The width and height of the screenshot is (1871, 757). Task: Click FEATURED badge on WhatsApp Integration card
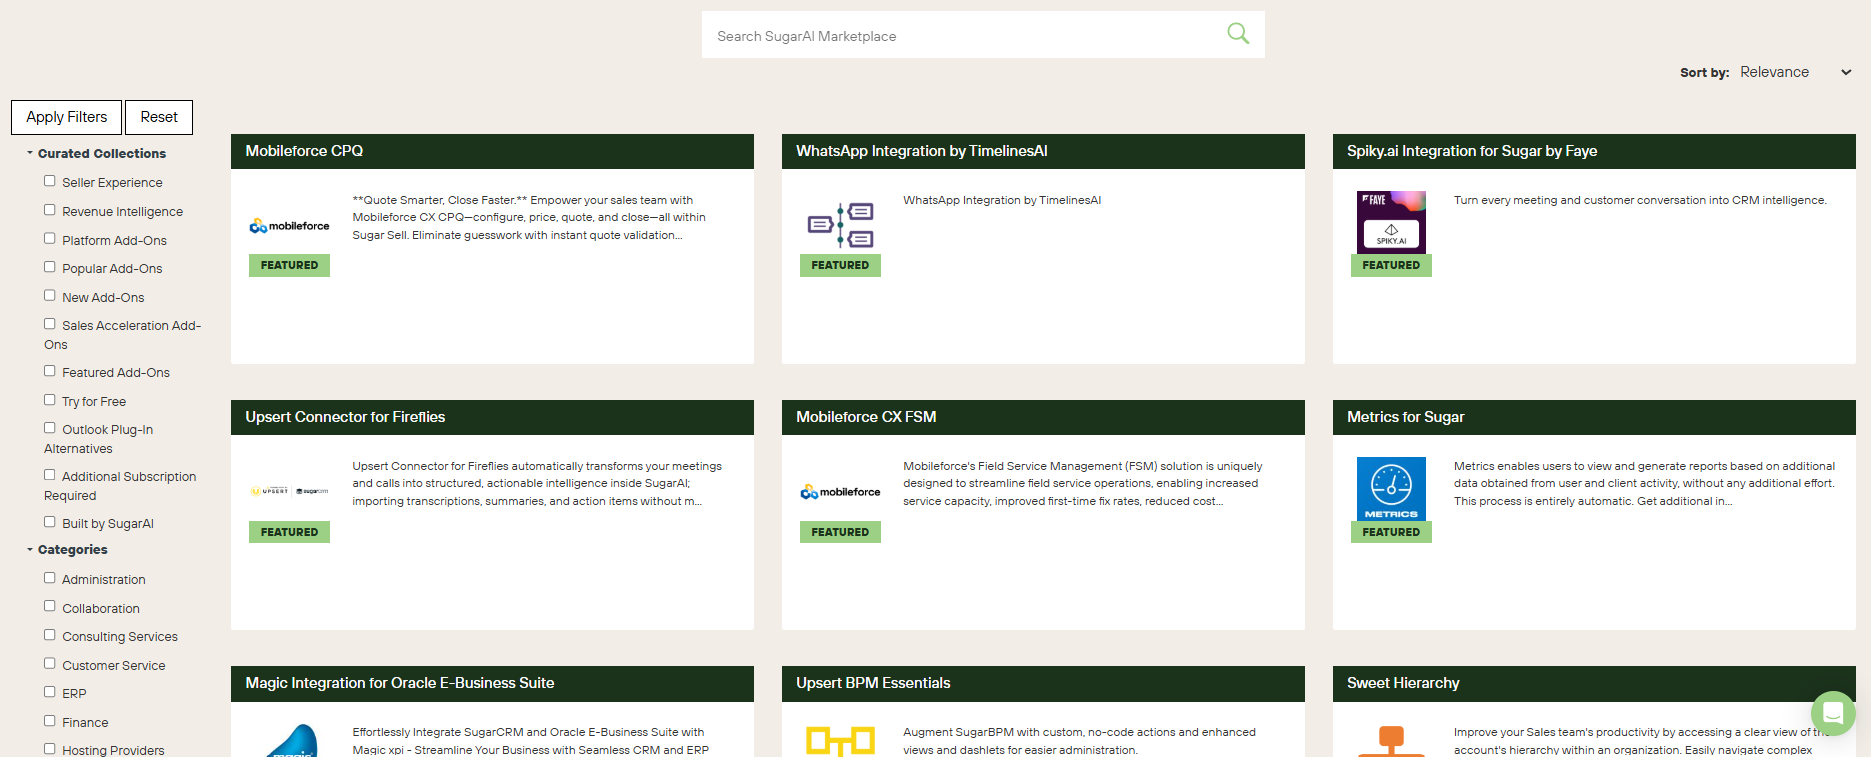click(840, 265)
